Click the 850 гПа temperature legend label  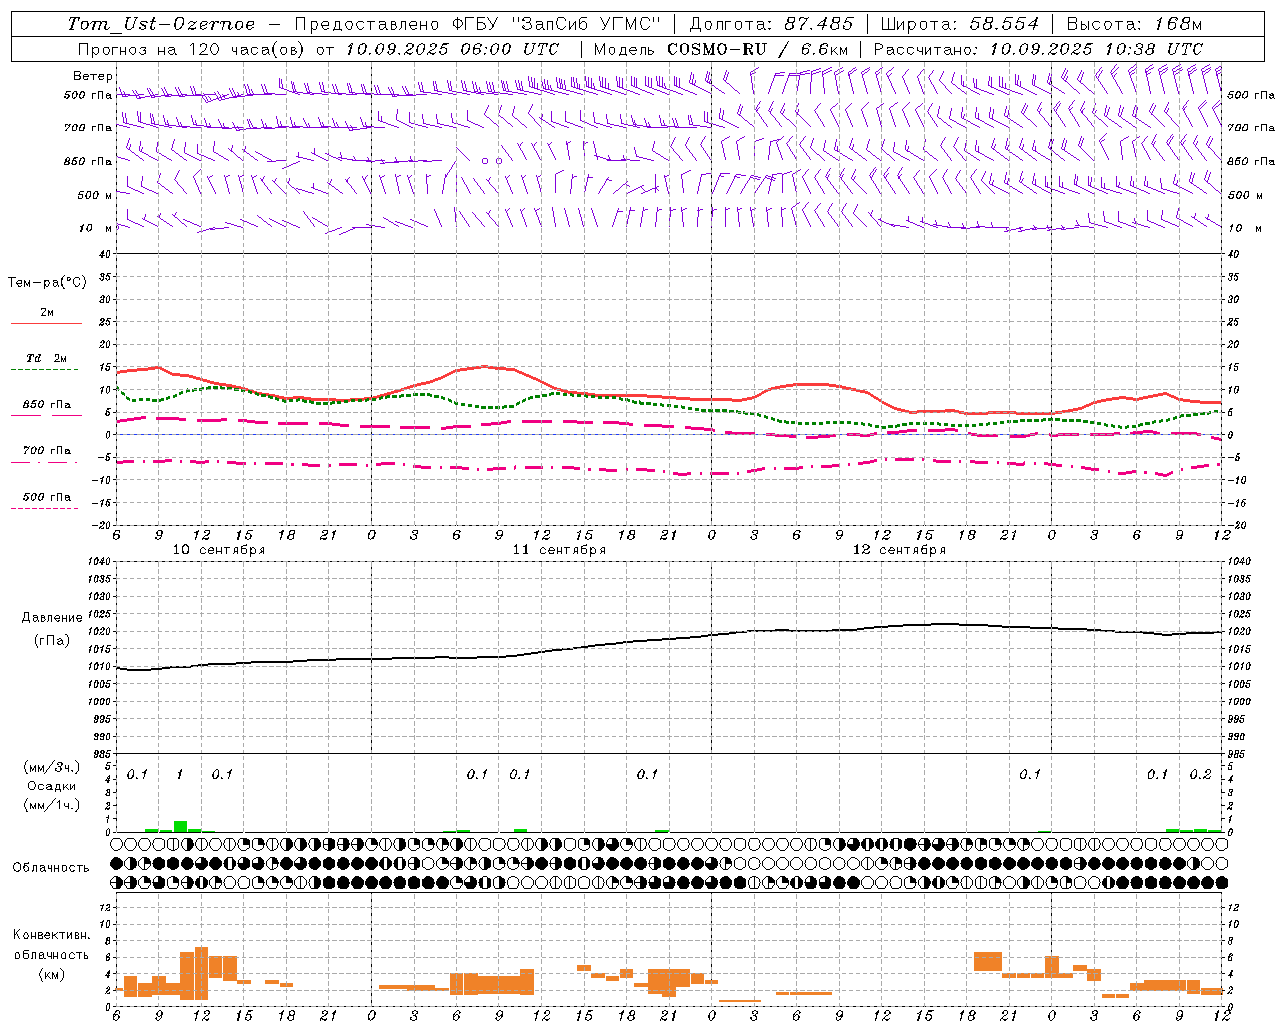pyautogui.click(x=47, y=405)
